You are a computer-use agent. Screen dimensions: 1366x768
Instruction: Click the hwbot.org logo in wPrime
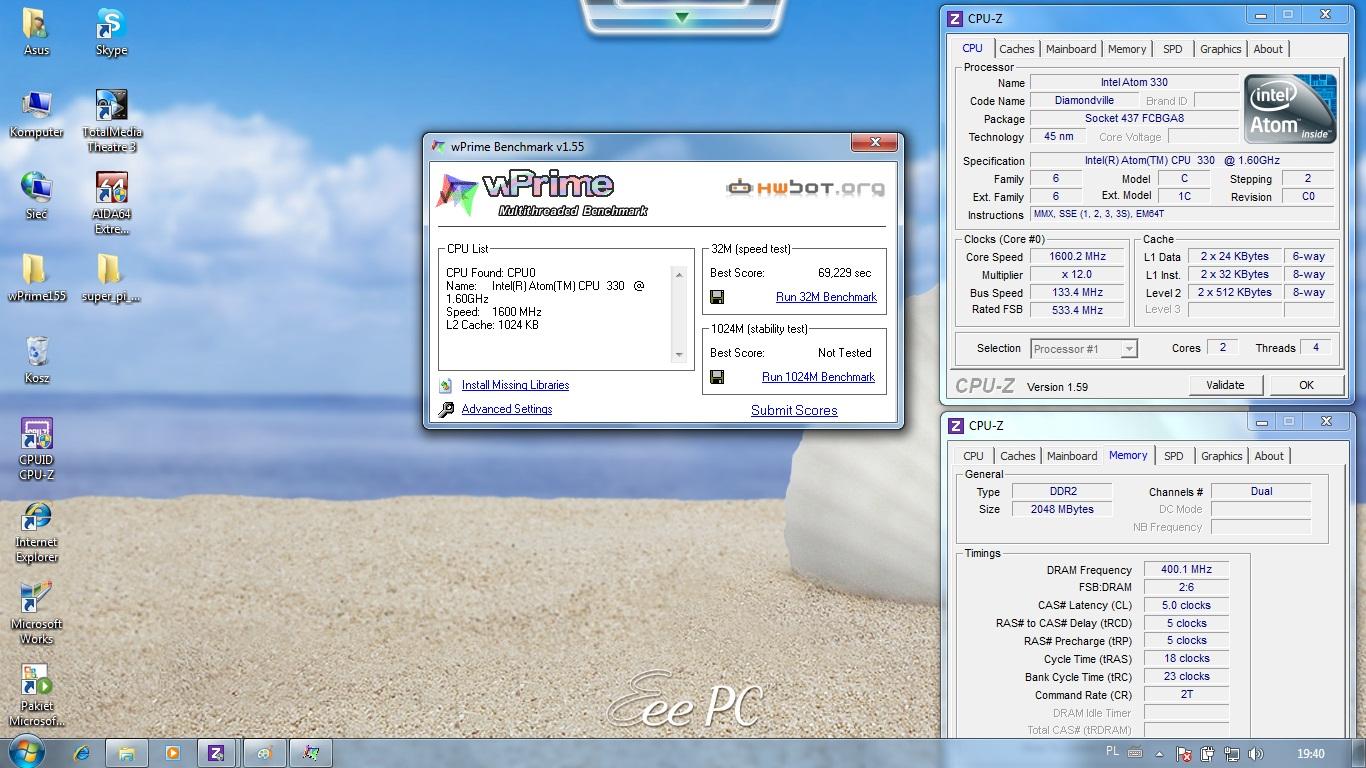806,187
